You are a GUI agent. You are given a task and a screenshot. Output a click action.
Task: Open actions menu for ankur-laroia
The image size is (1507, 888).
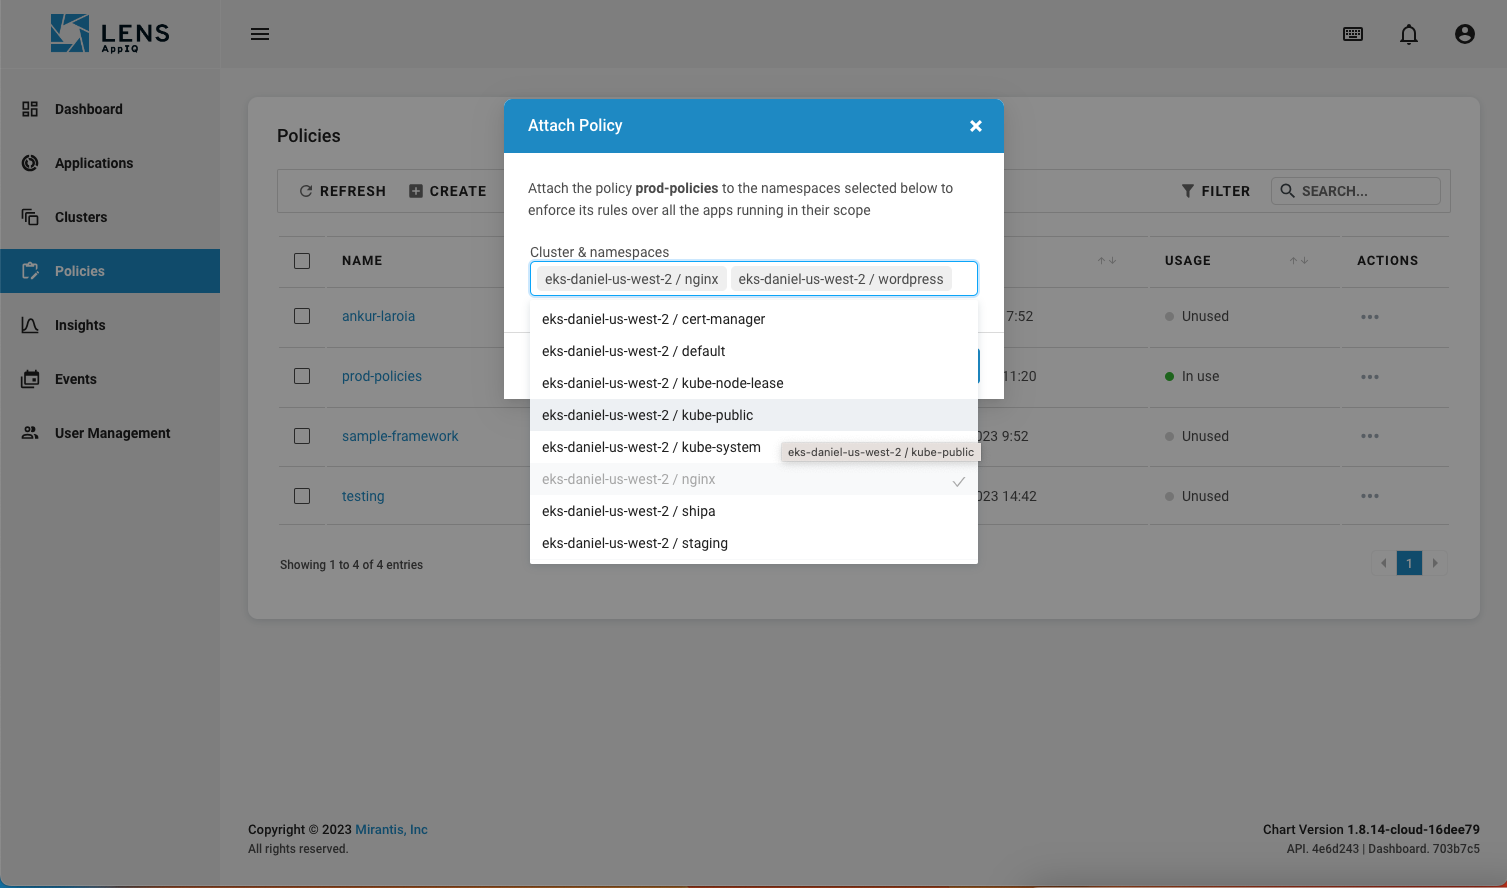[x=1370, y=317]
